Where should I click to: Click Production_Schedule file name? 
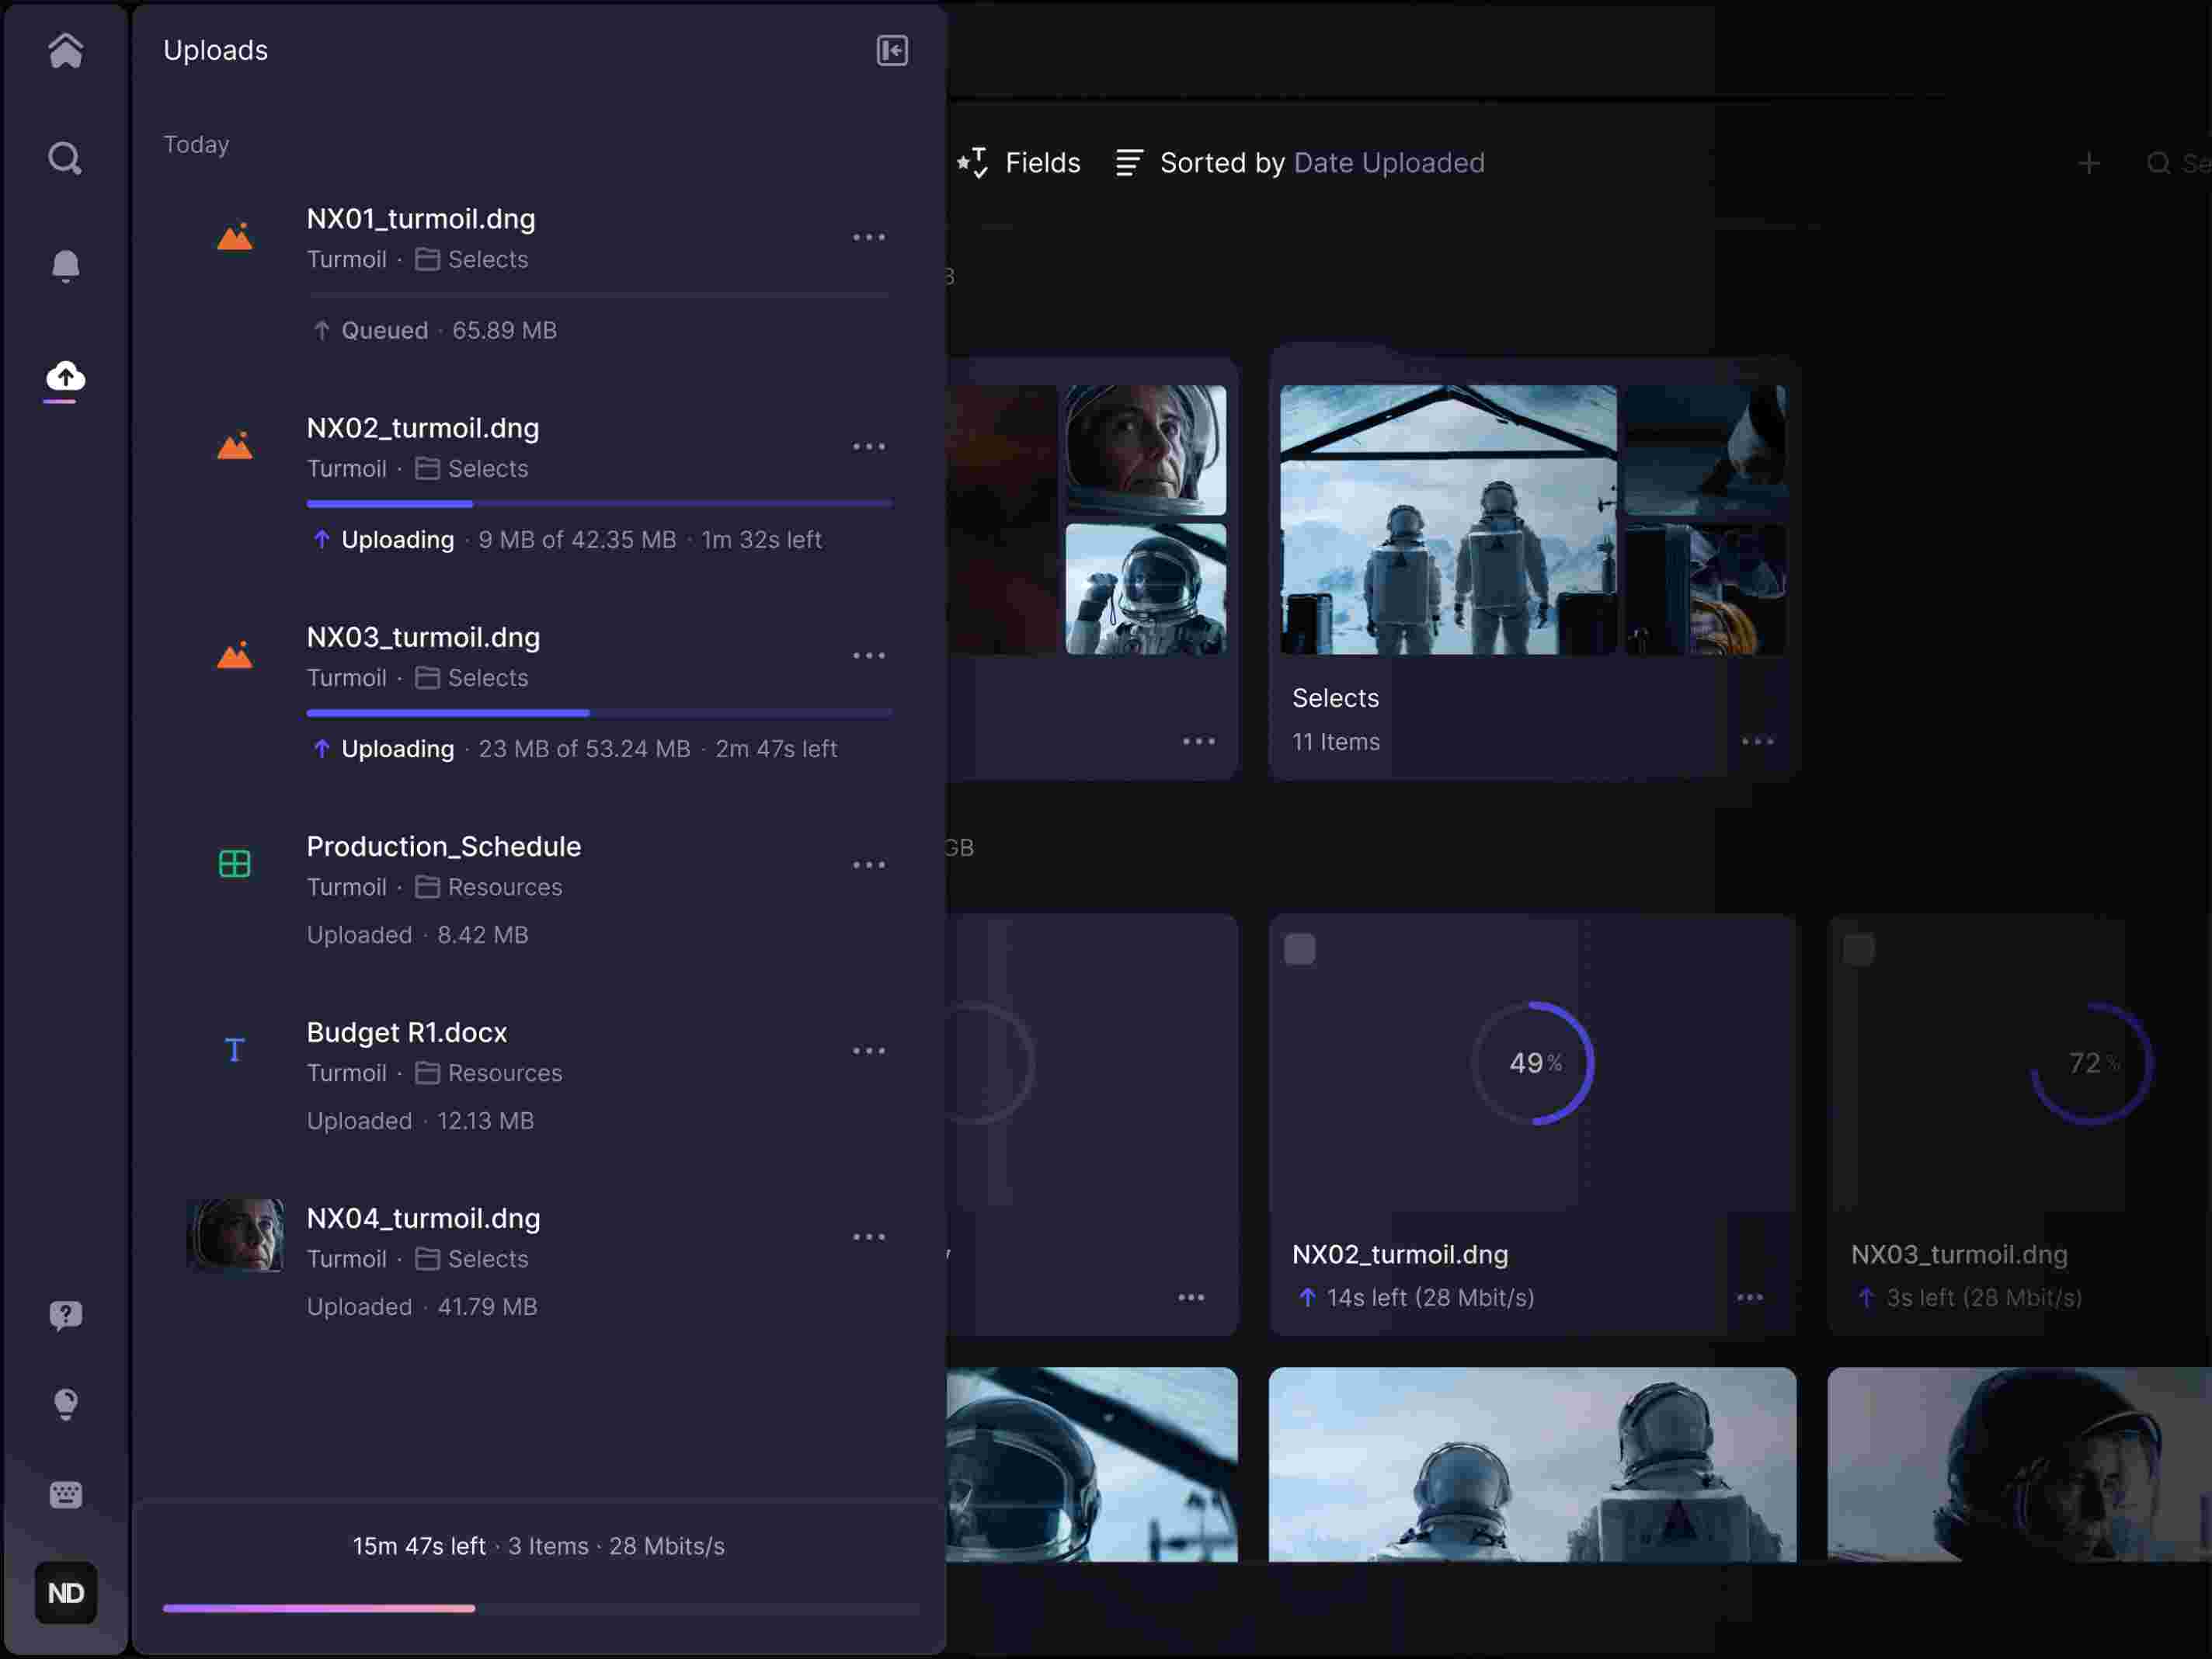tap(443, 847)
